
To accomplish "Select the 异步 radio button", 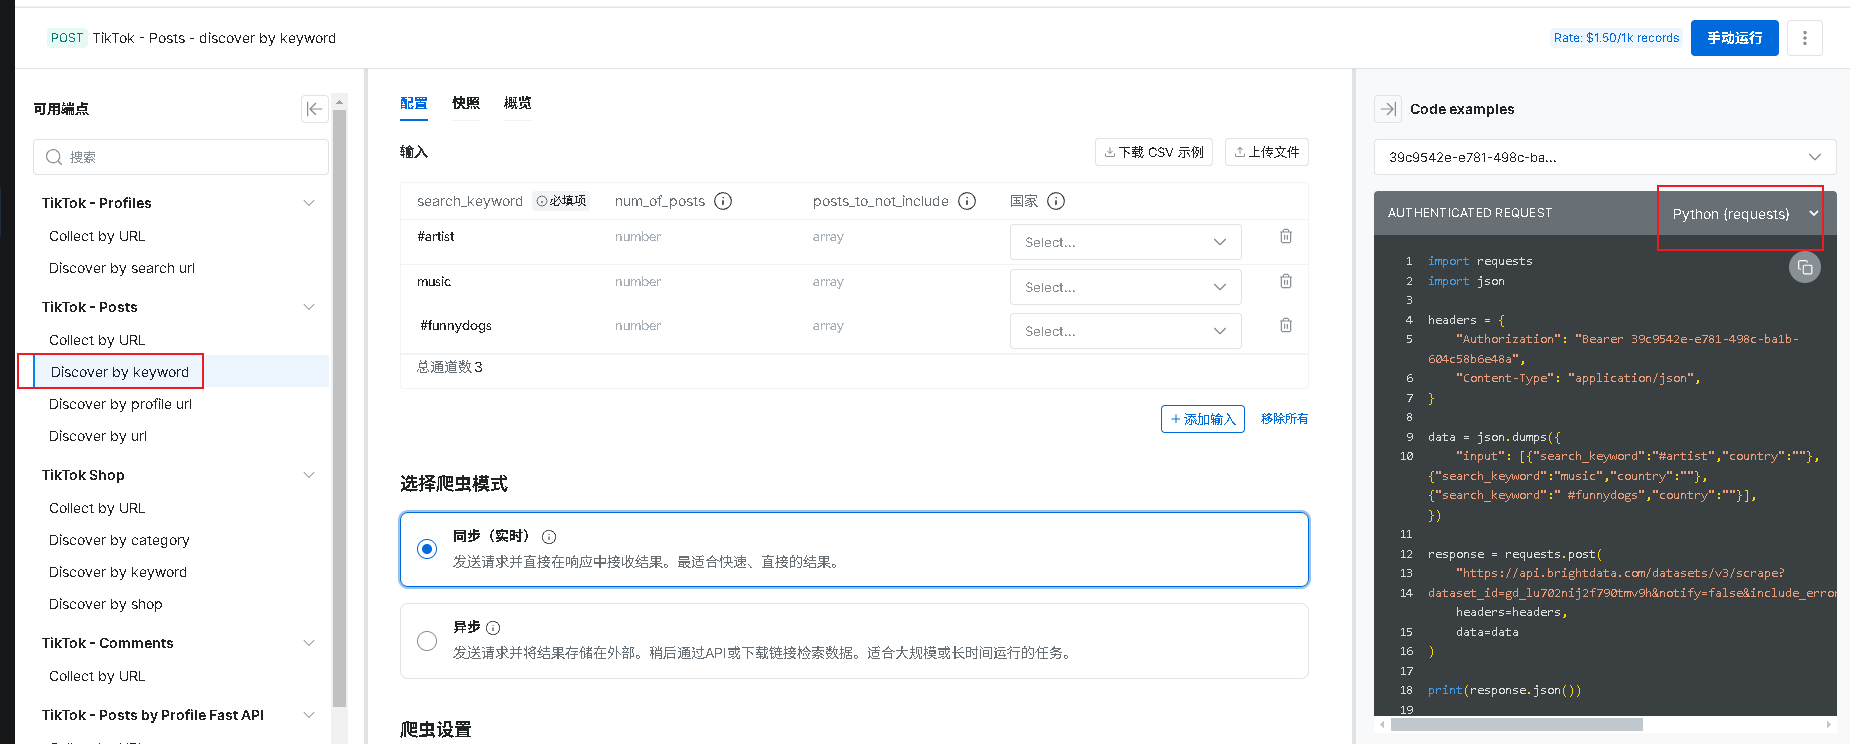I will pyautogui.click(x=427, y=641).
